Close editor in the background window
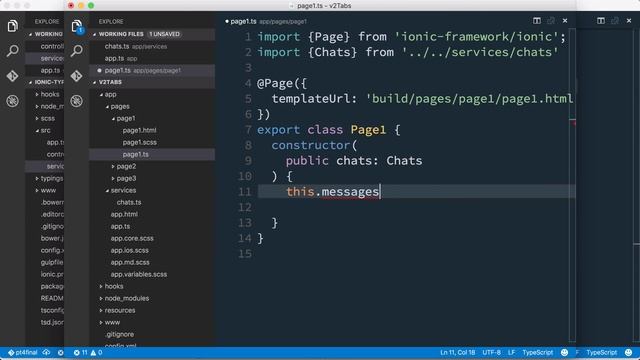640x360 pixels. [629, 20]
